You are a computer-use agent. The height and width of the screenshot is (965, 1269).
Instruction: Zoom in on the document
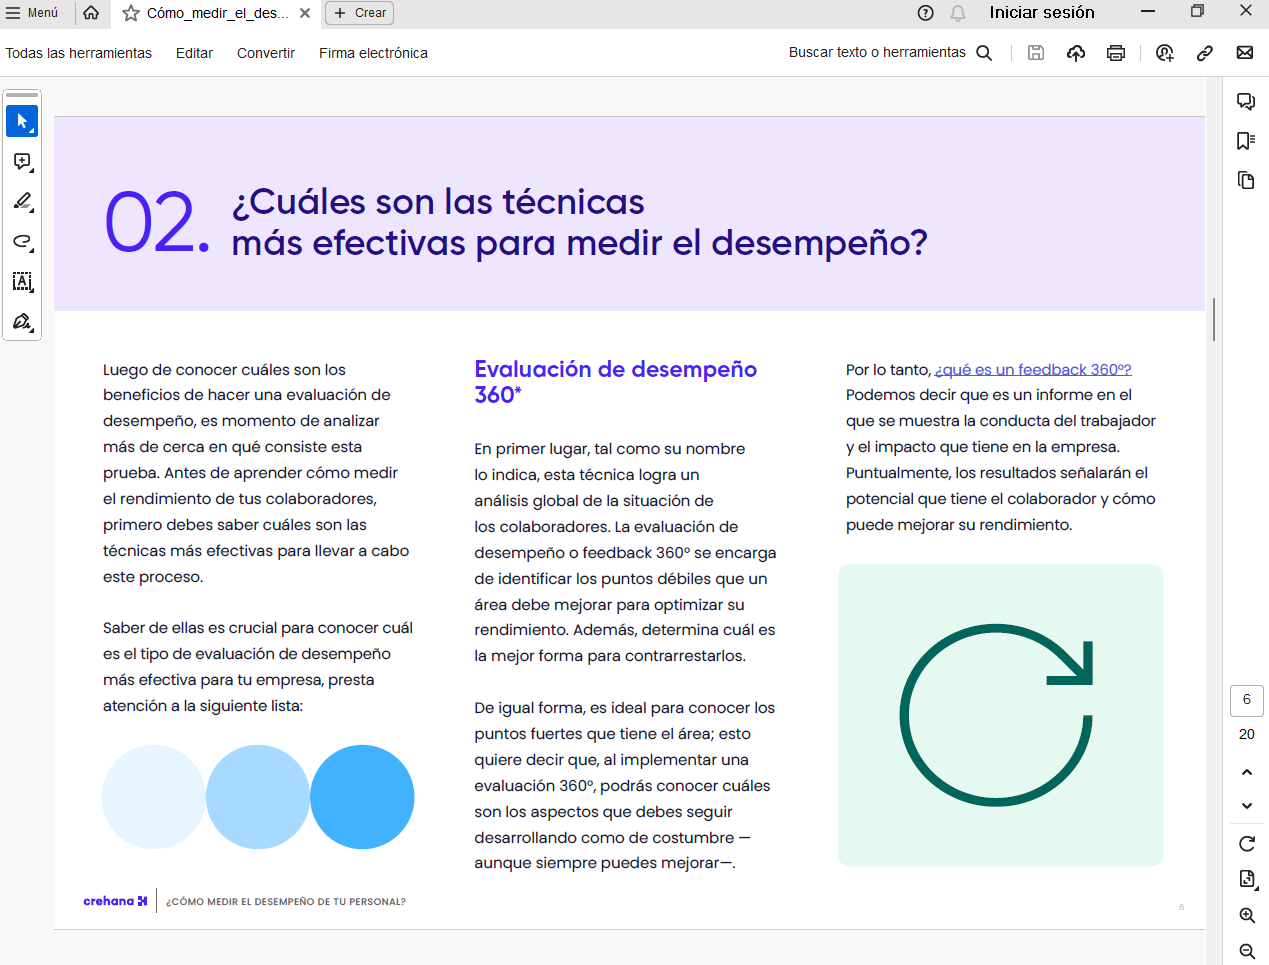click(x=1246, y=915)
